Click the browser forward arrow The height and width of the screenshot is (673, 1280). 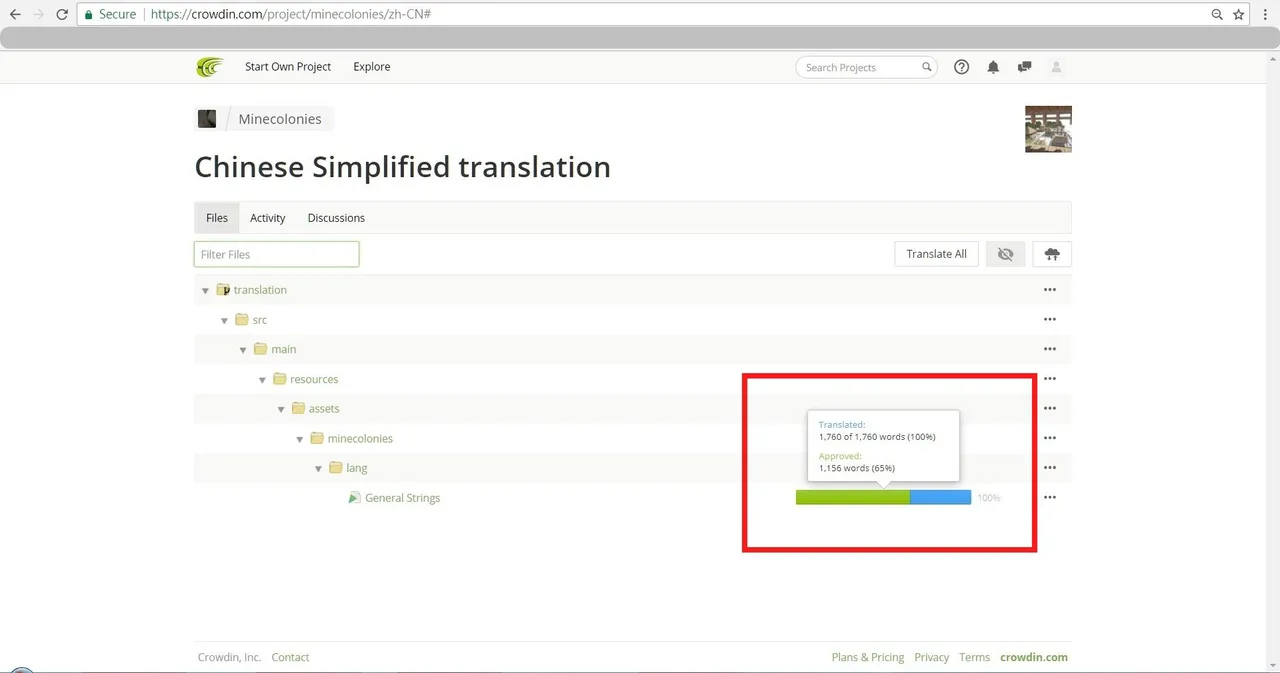[x=38, y=15]
